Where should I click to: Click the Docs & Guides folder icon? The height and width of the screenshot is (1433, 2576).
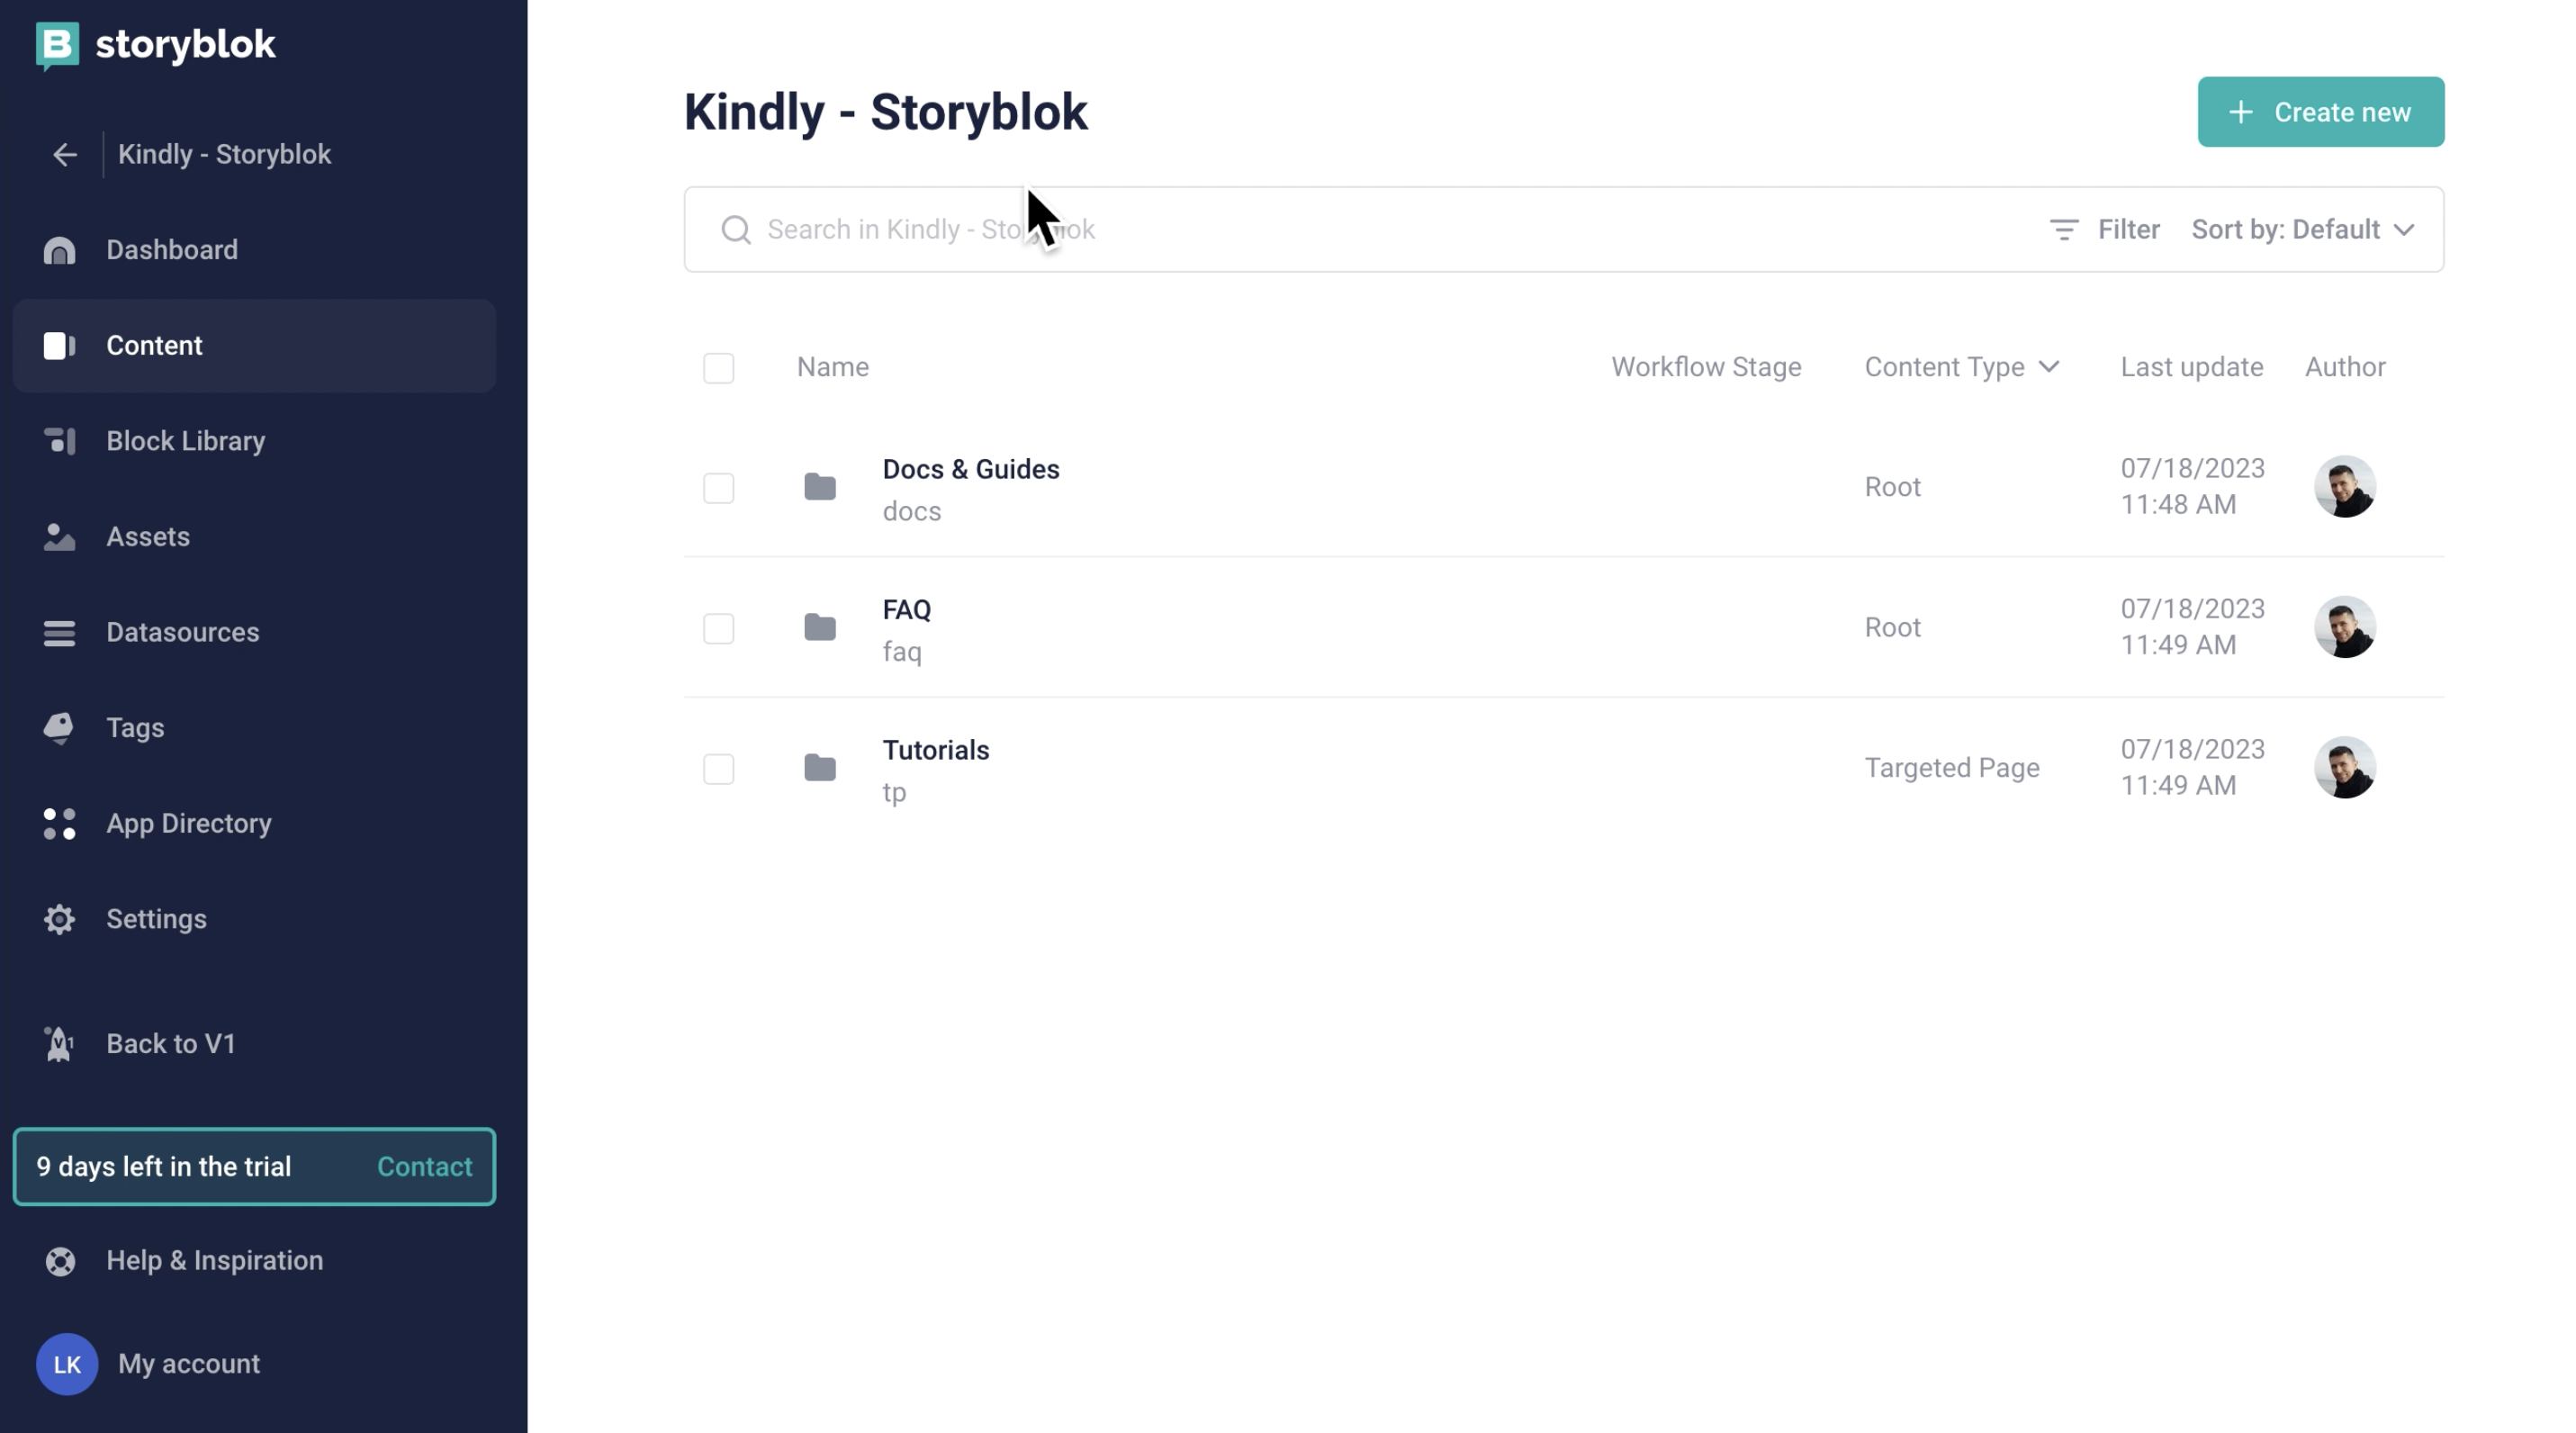820,487
